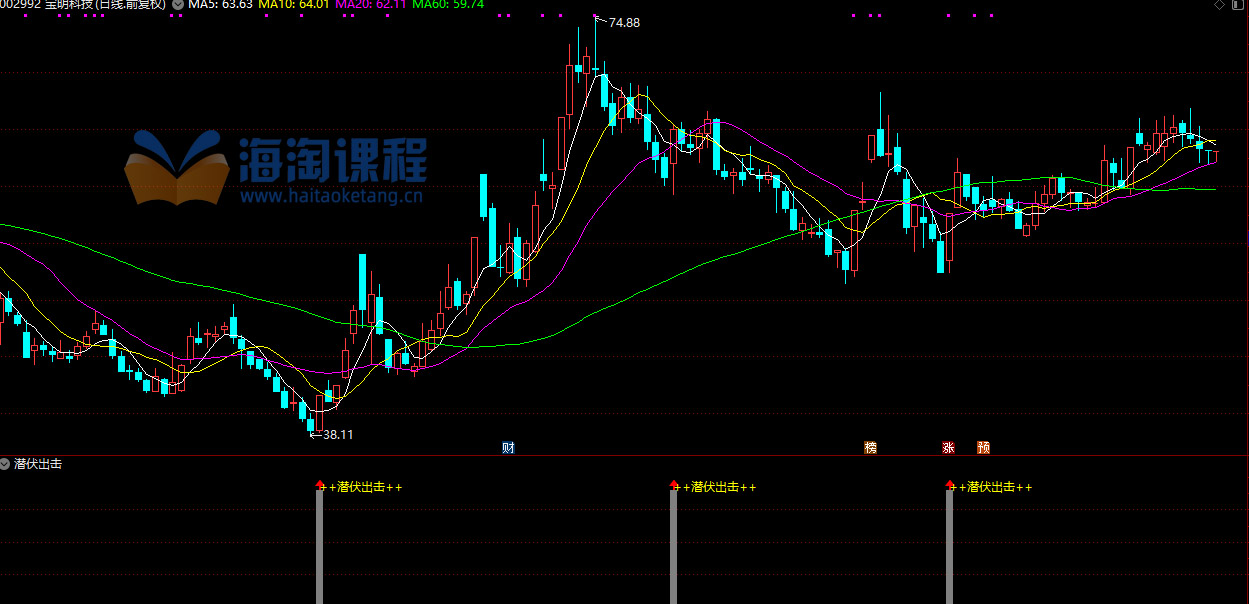Screen dimensions: 1249x604
Task: Click the first red arrow 潜伏出击 signal
Action: click(320, 485)
